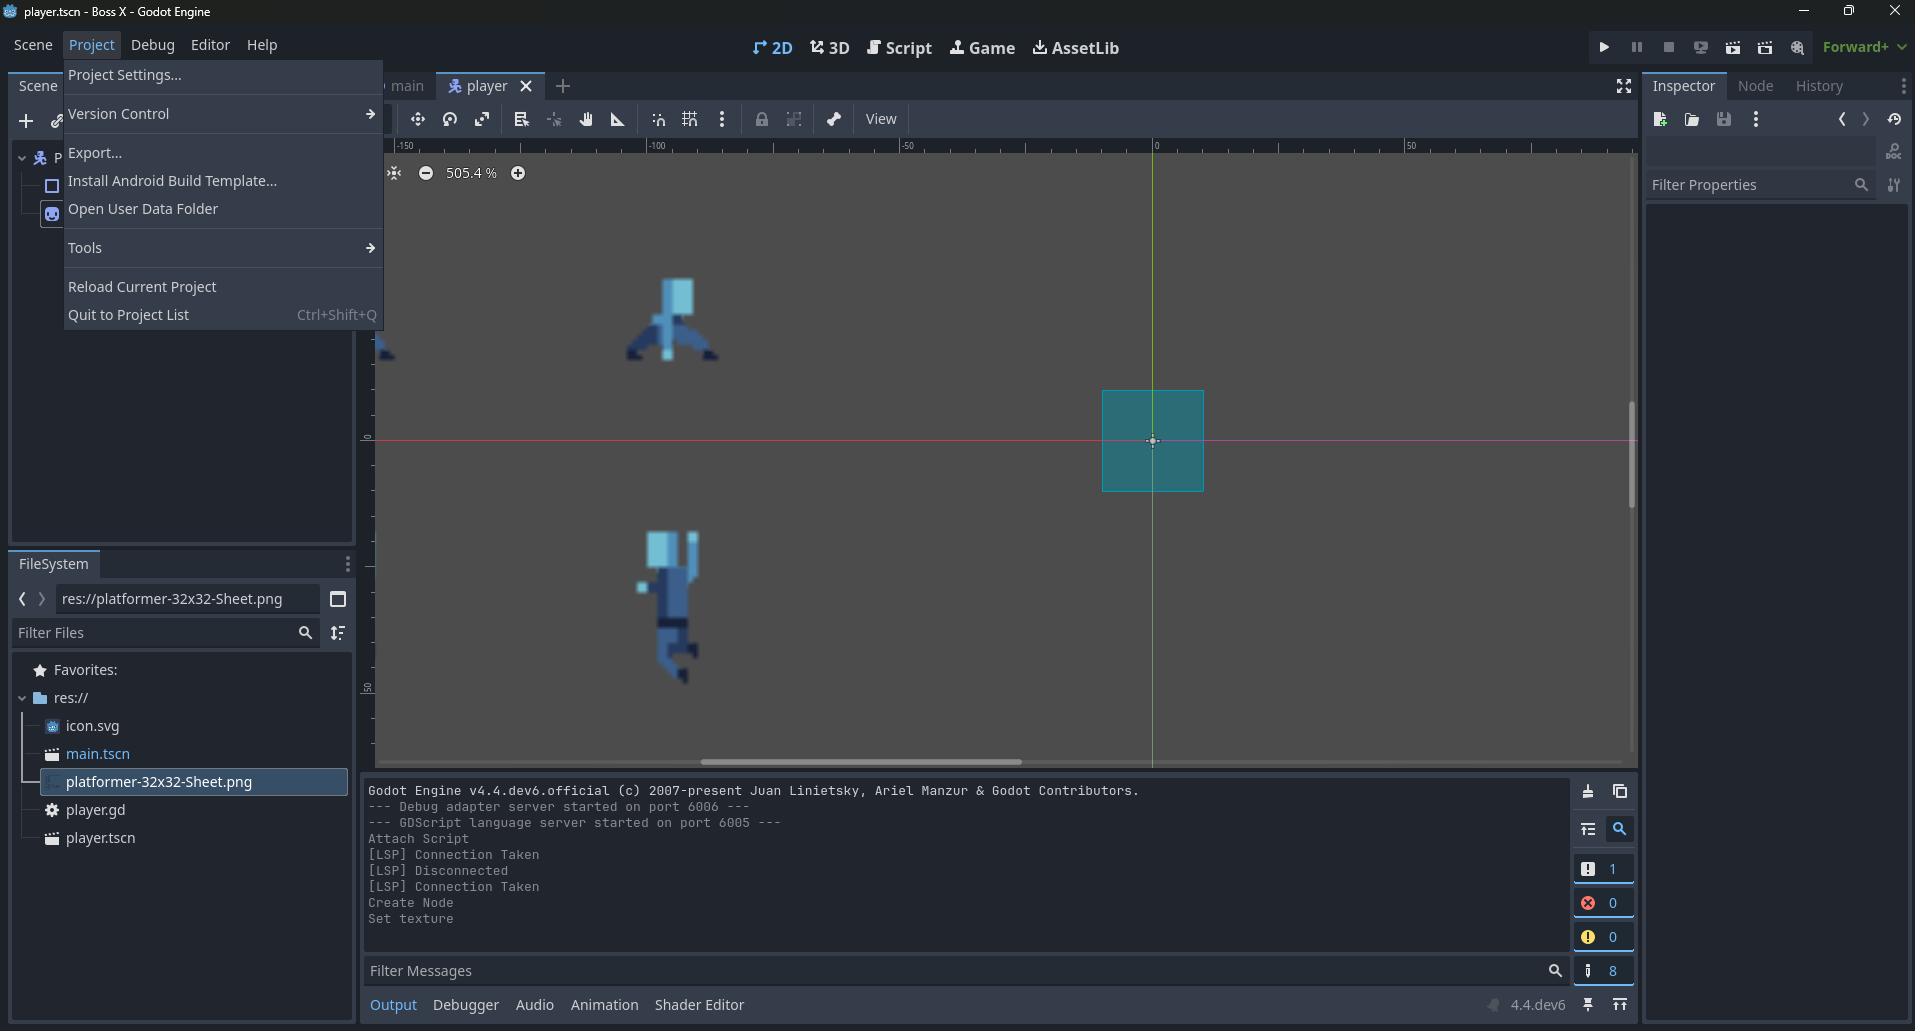This screenshot has width=1915, height=1031.
Task: Group the selected node's children
Action: point(794,119)
